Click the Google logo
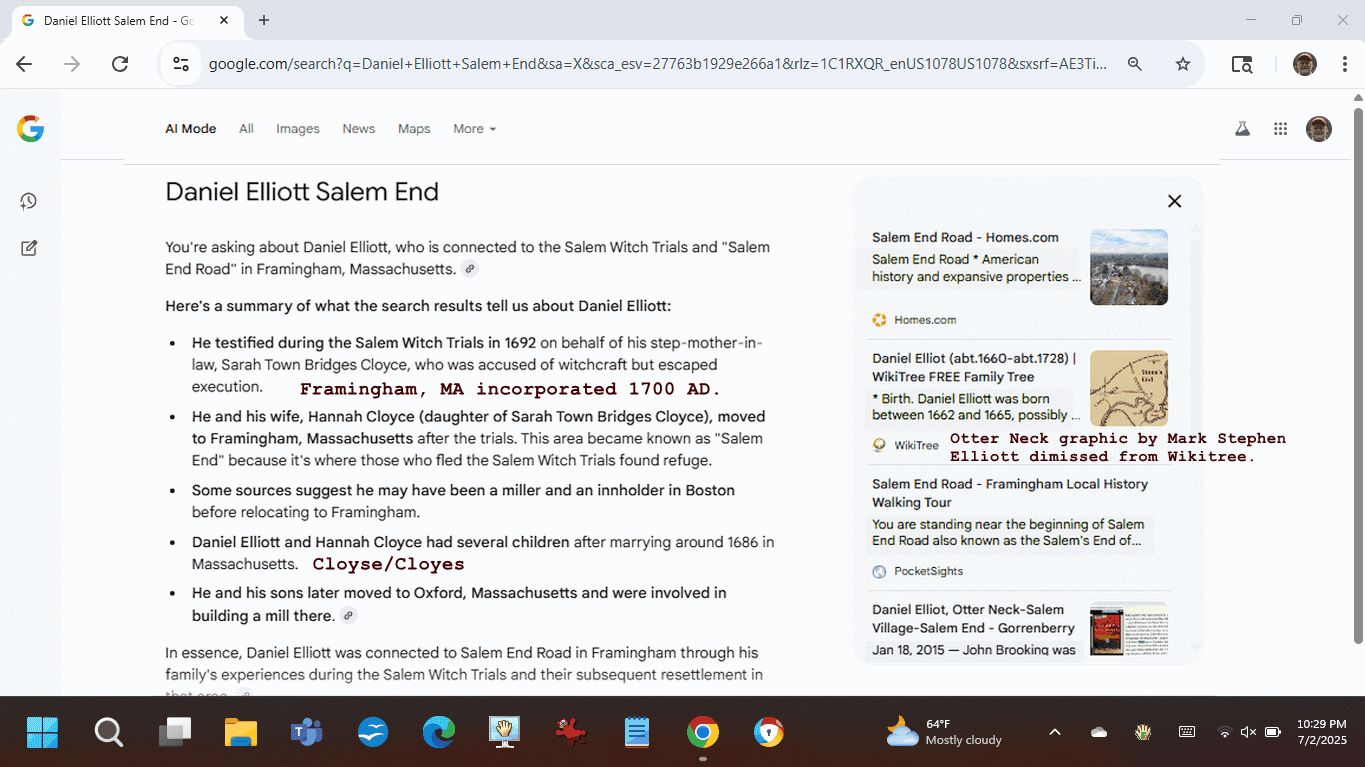 tap(30, 129)
